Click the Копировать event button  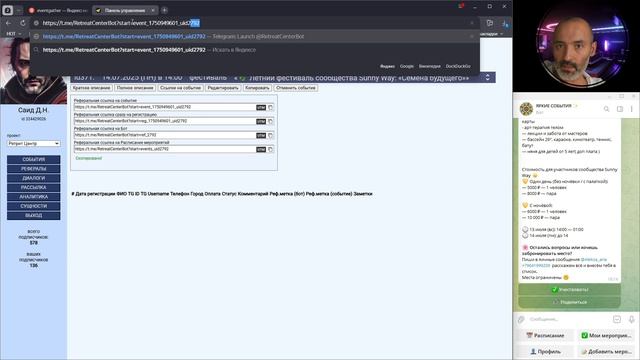point(257,88)
